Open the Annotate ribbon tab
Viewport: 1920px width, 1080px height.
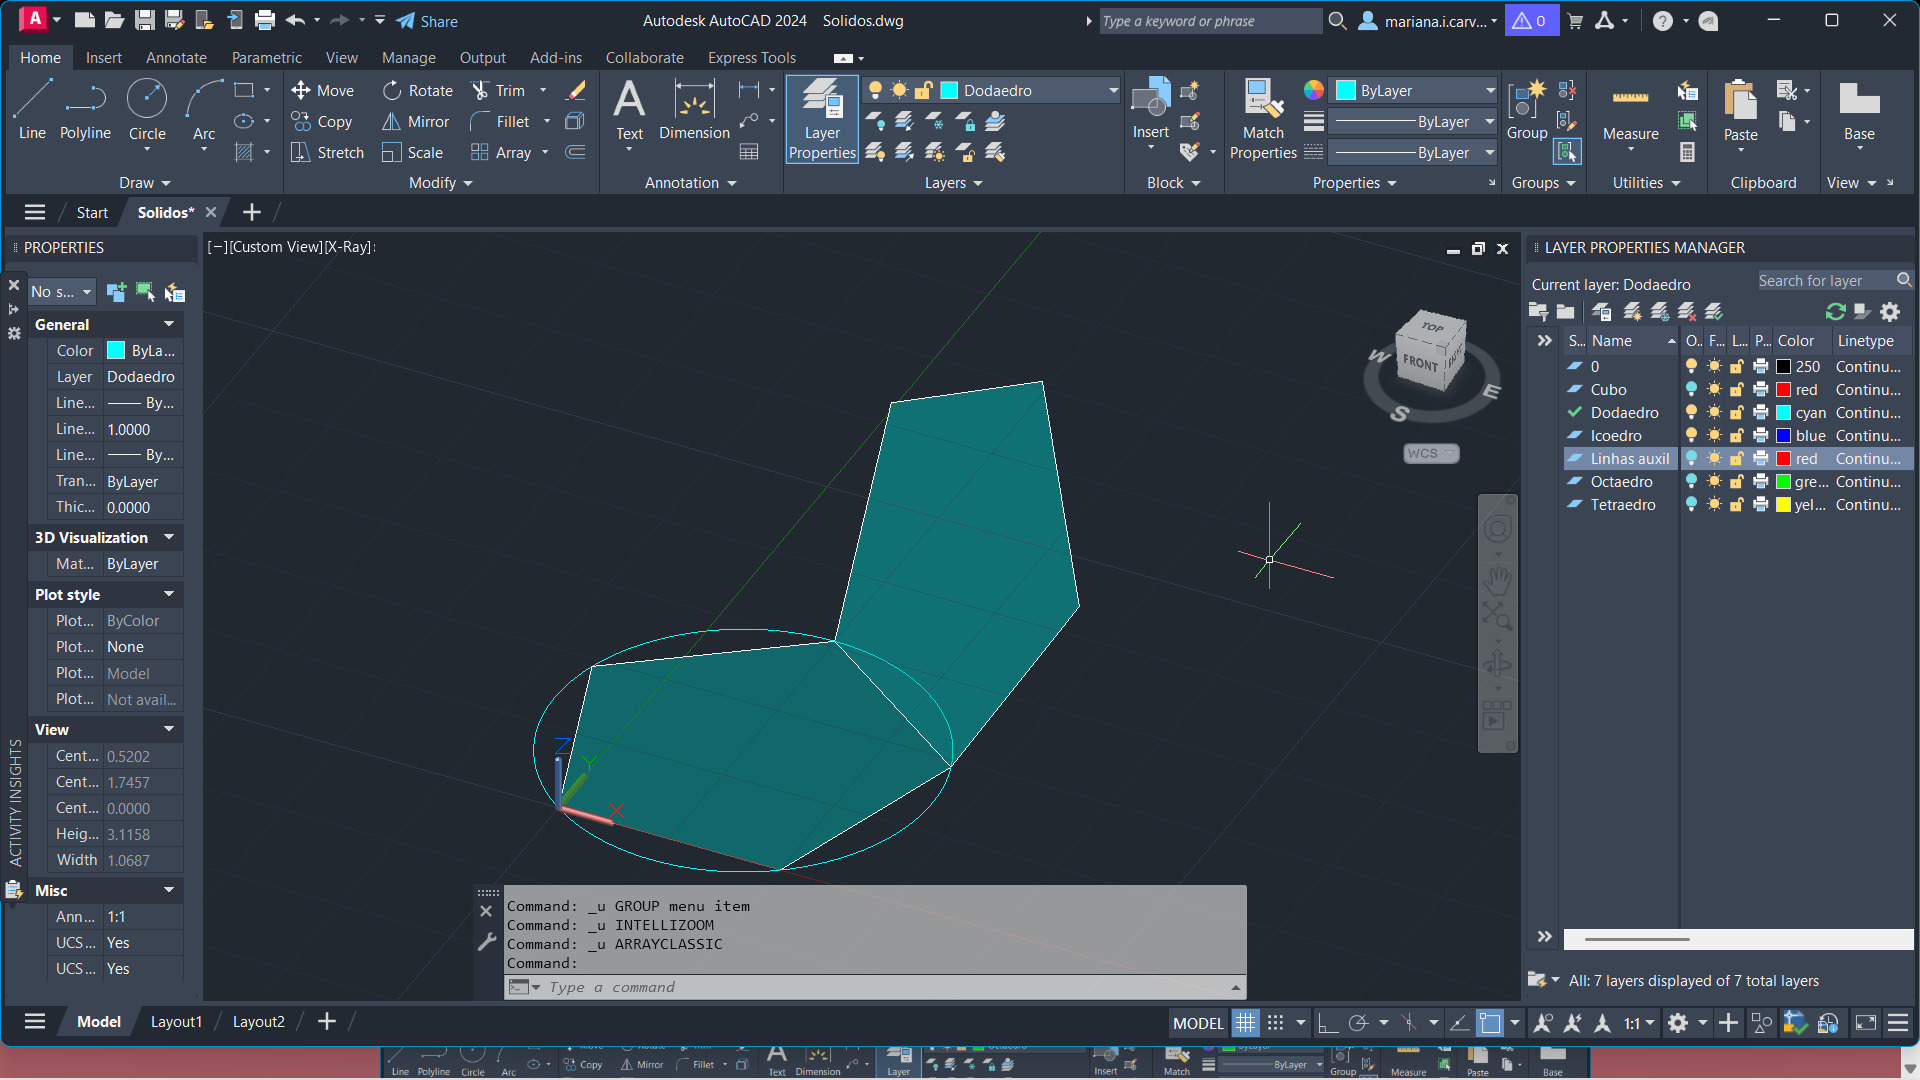(x=176, y=58)
